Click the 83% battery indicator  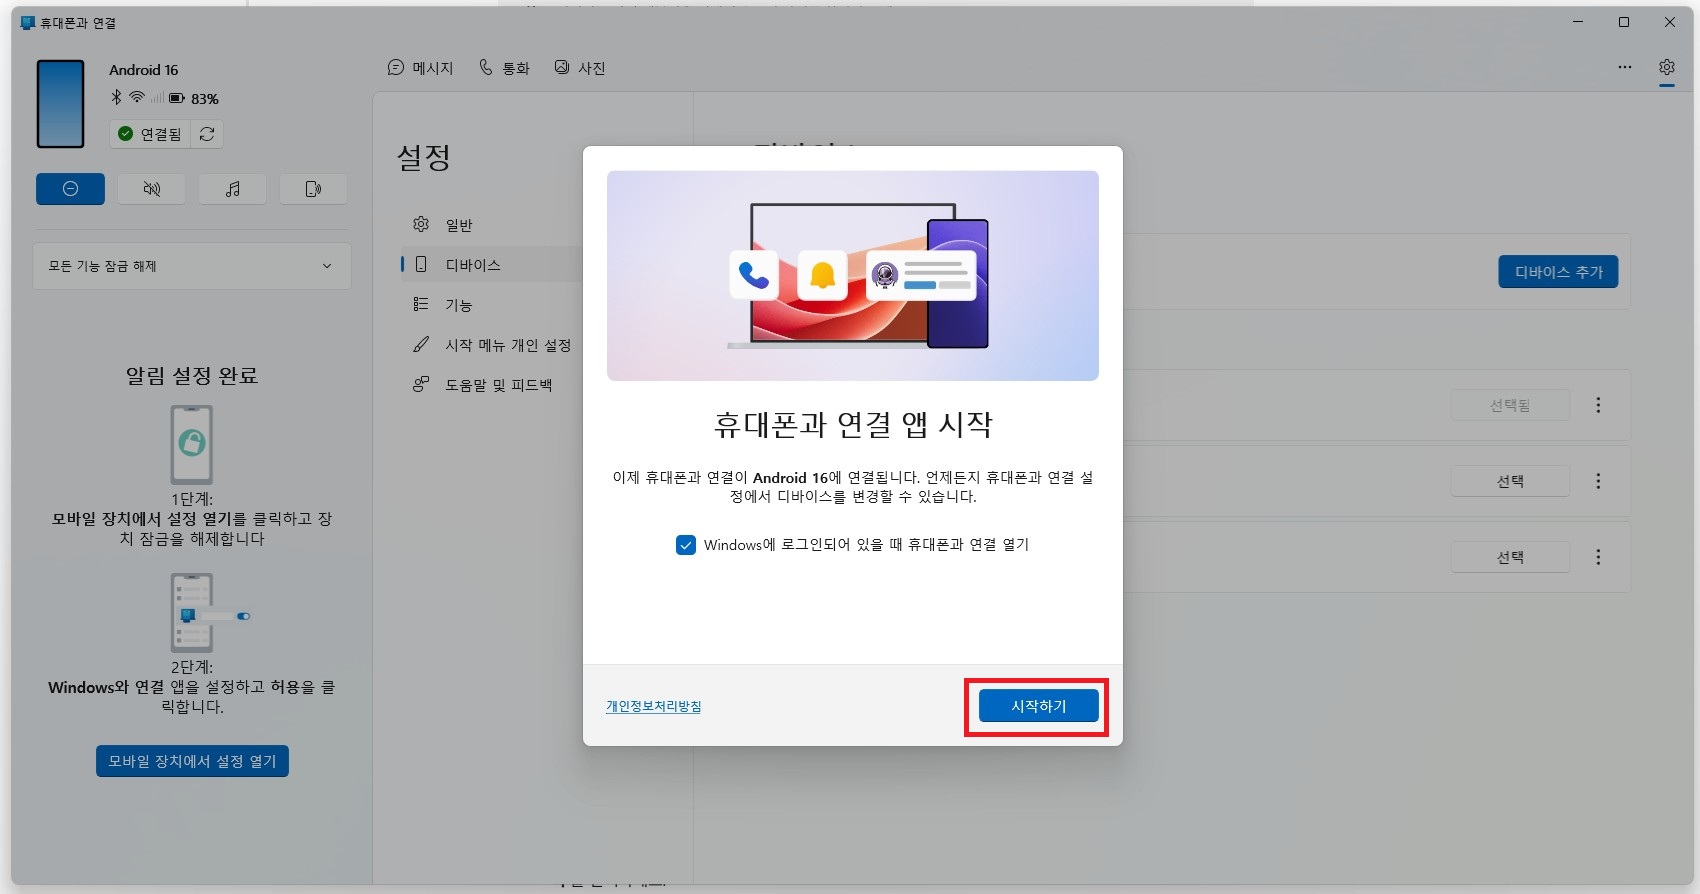pyautogui.click(x=194, y=99)
